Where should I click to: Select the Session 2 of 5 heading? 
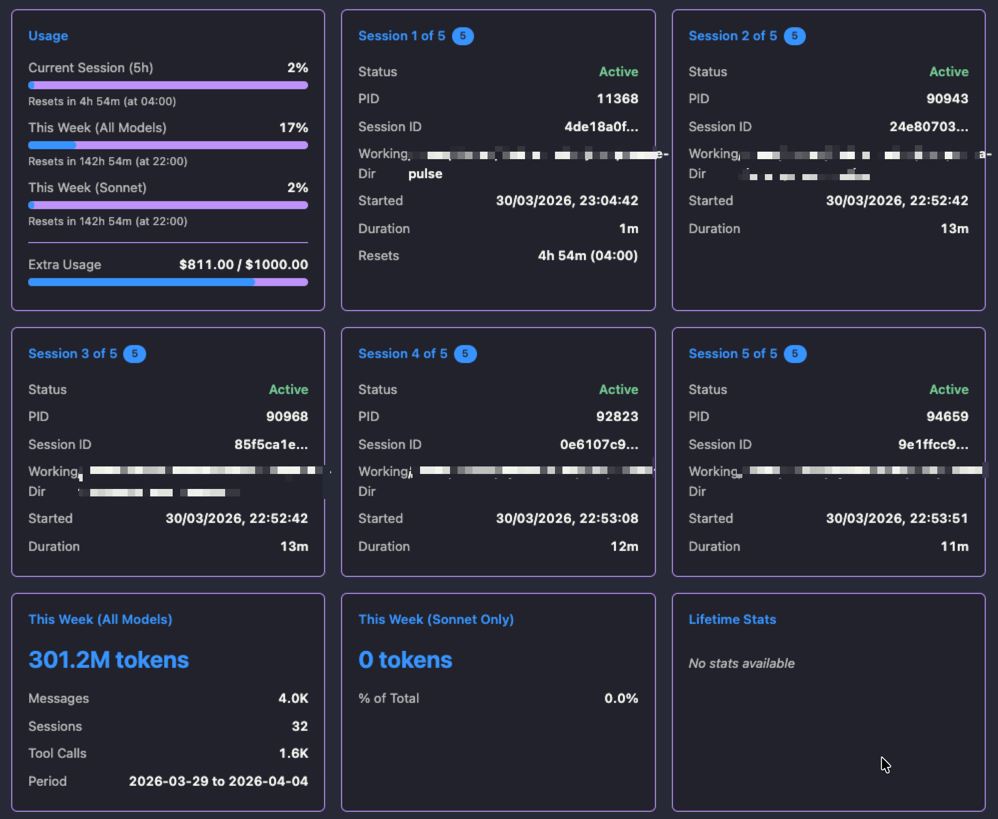point(733,36)
